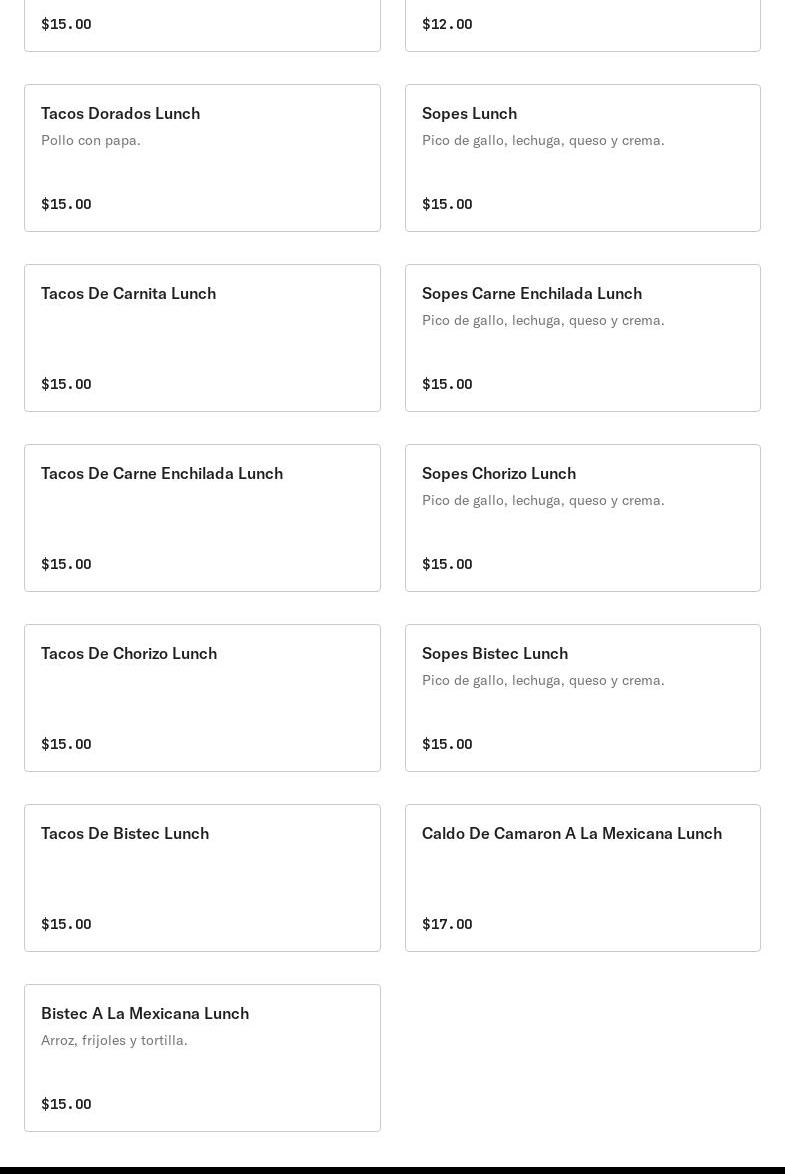Open Caldo De Camaron A La Mexicana Lunch
785x1174 pixels.
pyautogui.click(x=582, y=878)
